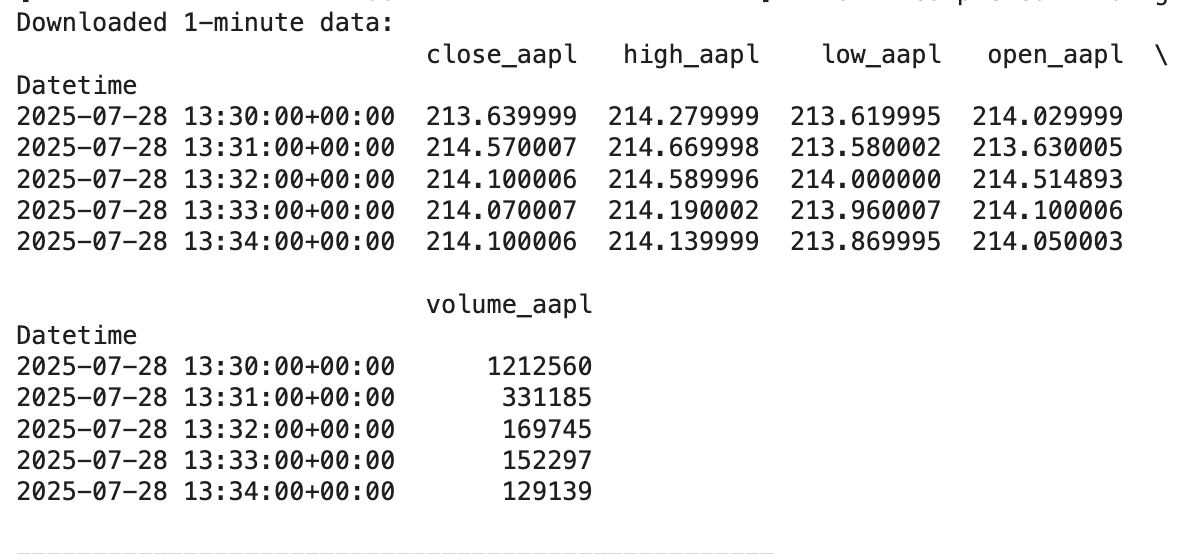
Task: Click the close_aapl column header
Action: 502,55
